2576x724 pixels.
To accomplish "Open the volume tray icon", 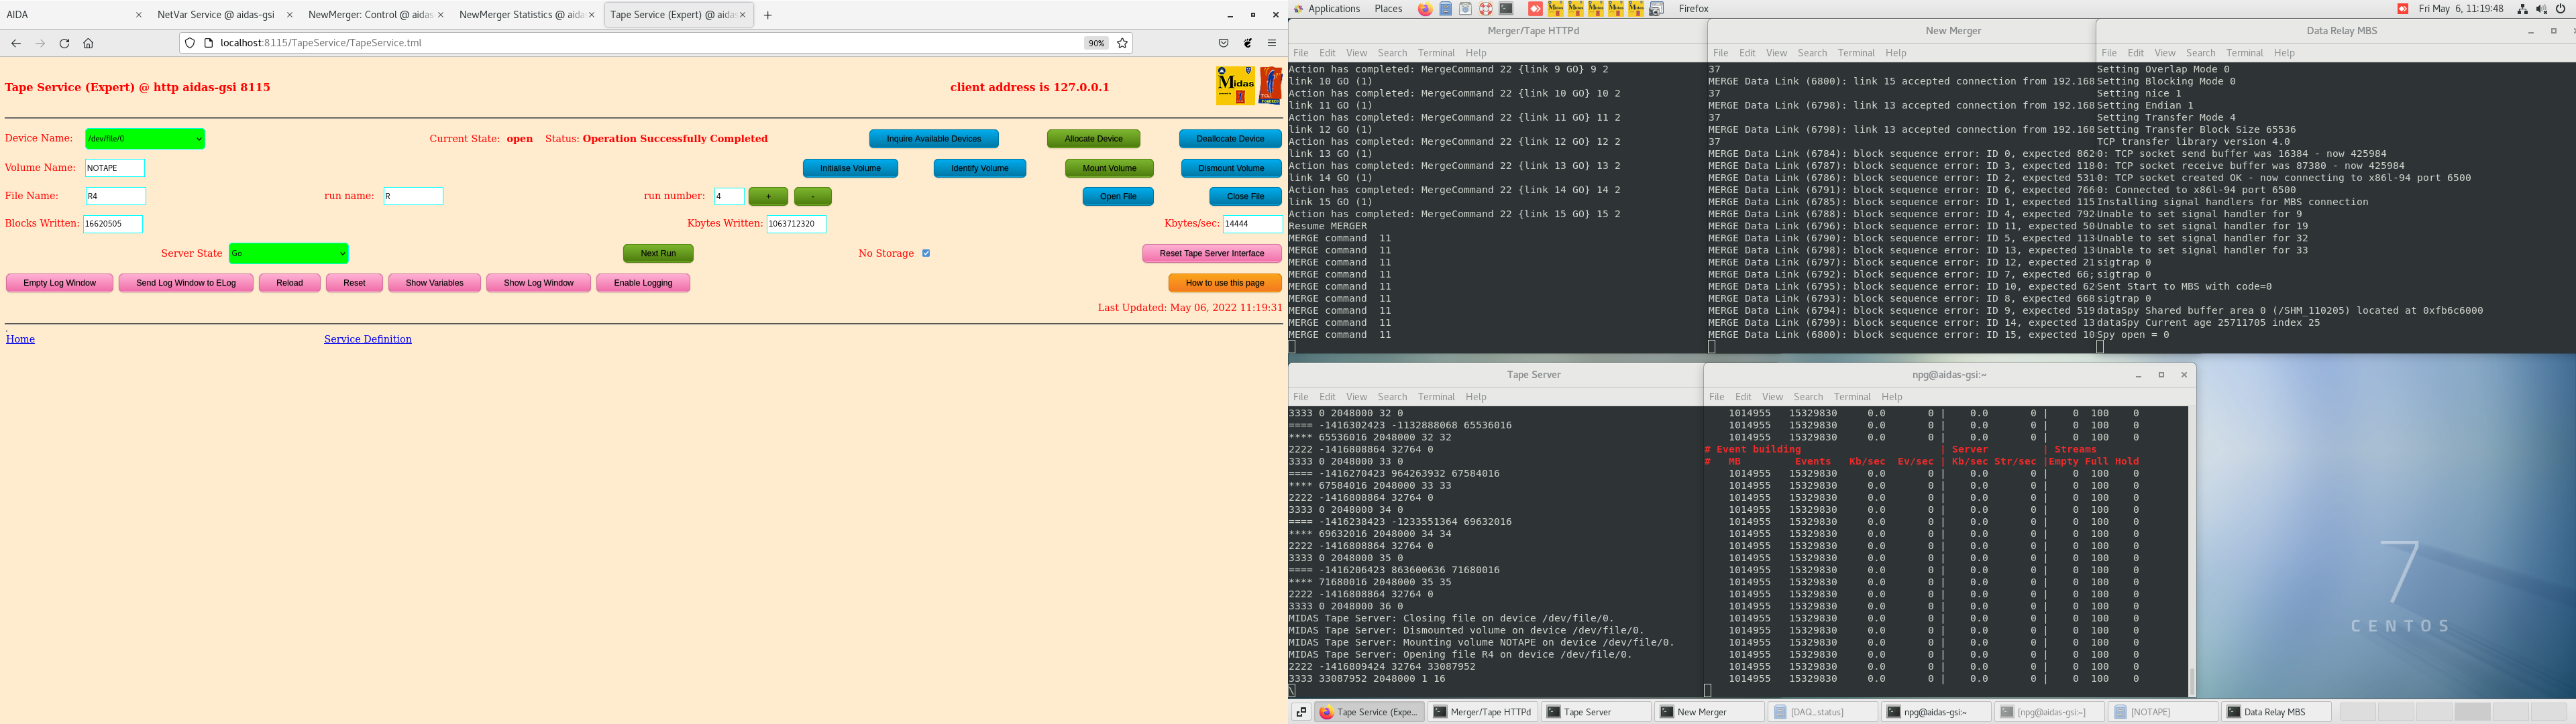I will click(2541, 9).
